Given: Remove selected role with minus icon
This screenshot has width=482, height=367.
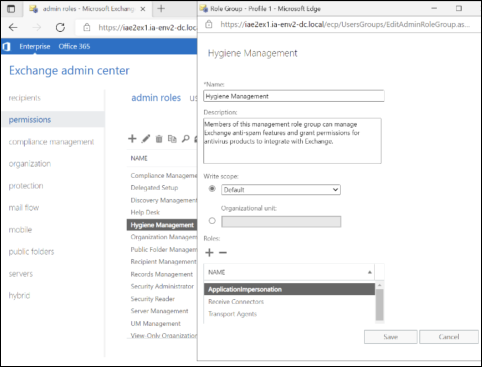Looking at the screenshot, I should pyautogui.click(x=223, y=253).
